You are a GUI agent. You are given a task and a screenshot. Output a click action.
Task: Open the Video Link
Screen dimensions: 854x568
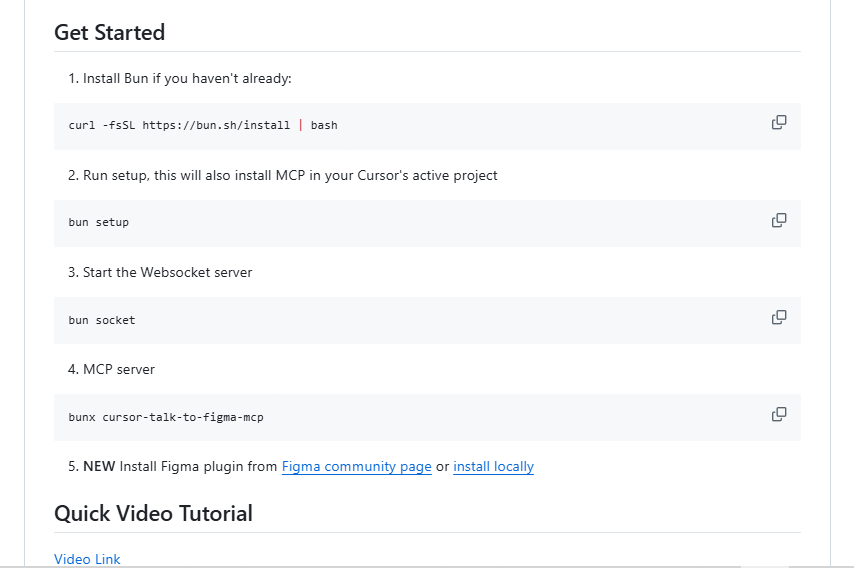click(x=87, y=559)
